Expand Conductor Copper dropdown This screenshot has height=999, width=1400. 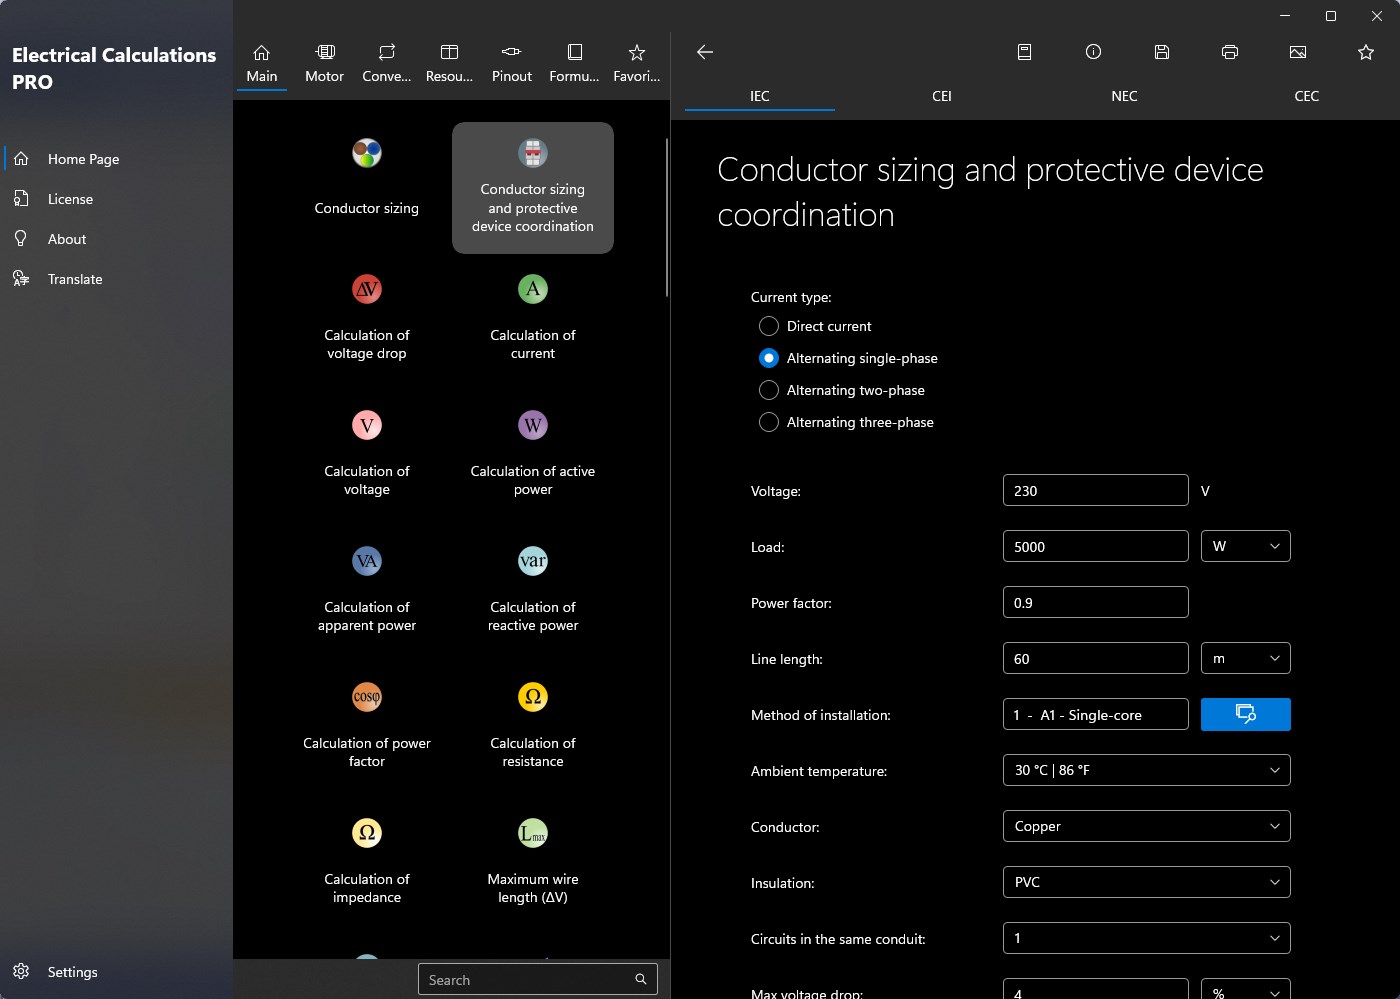click(1146, 826)
